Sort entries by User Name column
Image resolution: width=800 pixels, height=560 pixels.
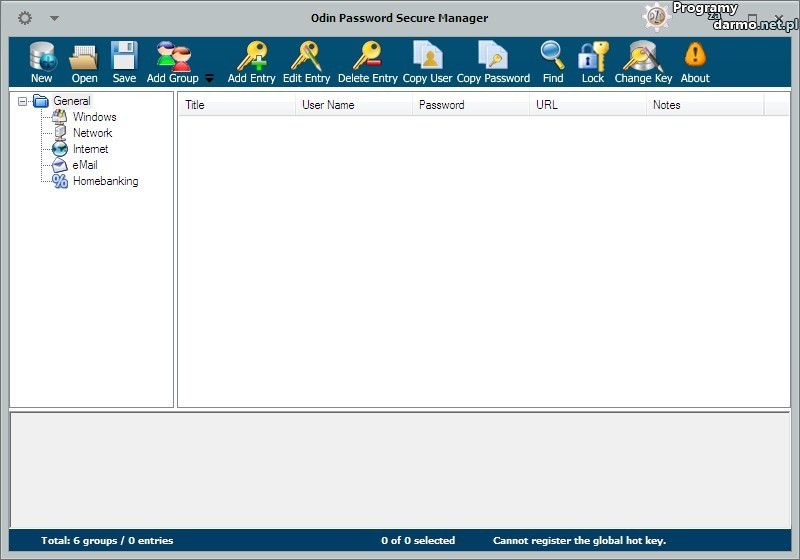tap(353, 105)
